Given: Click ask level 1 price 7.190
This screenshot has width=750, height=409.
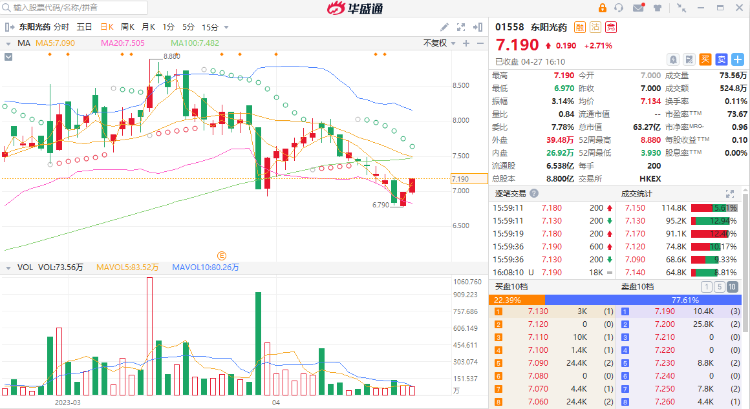Looking at the screenshot, I should pos(665,311).
